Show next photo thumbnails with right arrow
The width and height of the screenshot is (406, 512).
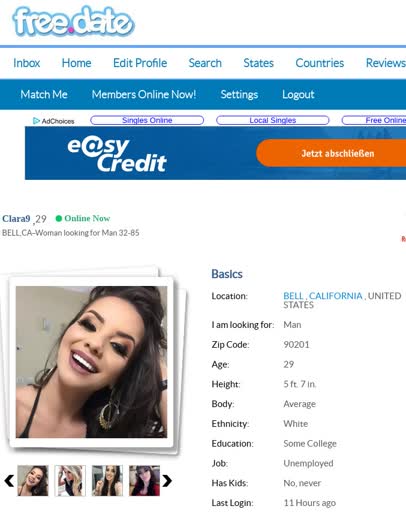coord(167,480)
